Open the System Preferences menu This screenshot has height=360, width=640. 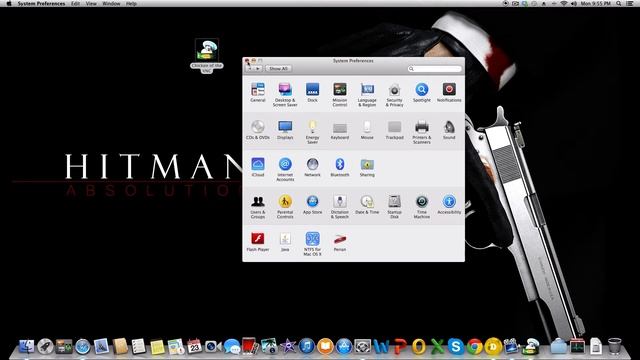(x=41, y=3)
